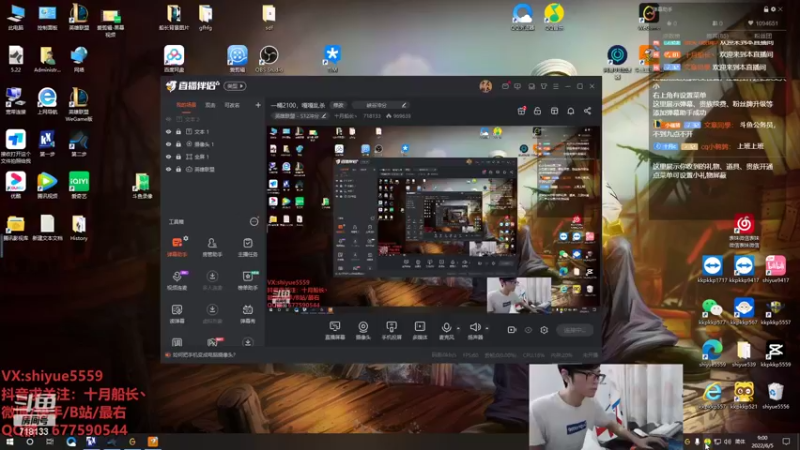Hide the 英雄联盟 layer
The width and height of the screenshot is (800, 450).
pos(168,169)
